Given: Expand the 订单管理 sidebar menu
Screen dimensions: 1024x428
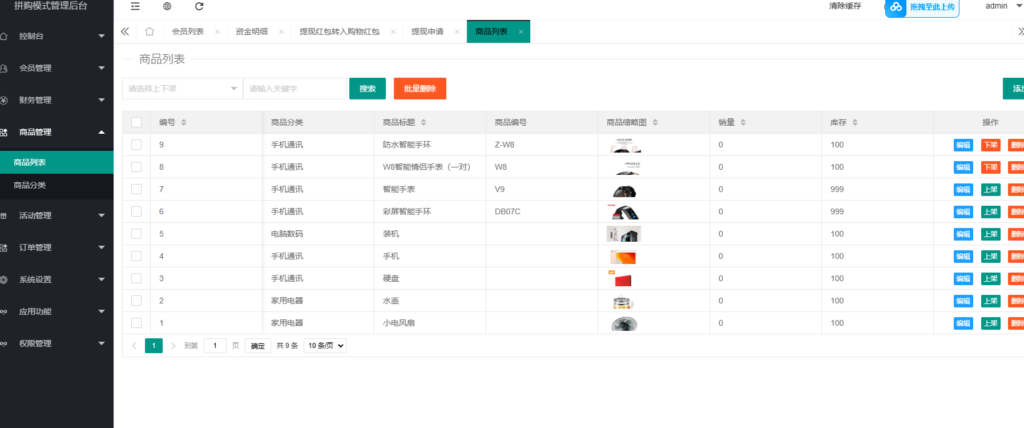Looking at the screenshot, I should pos(56,248).
